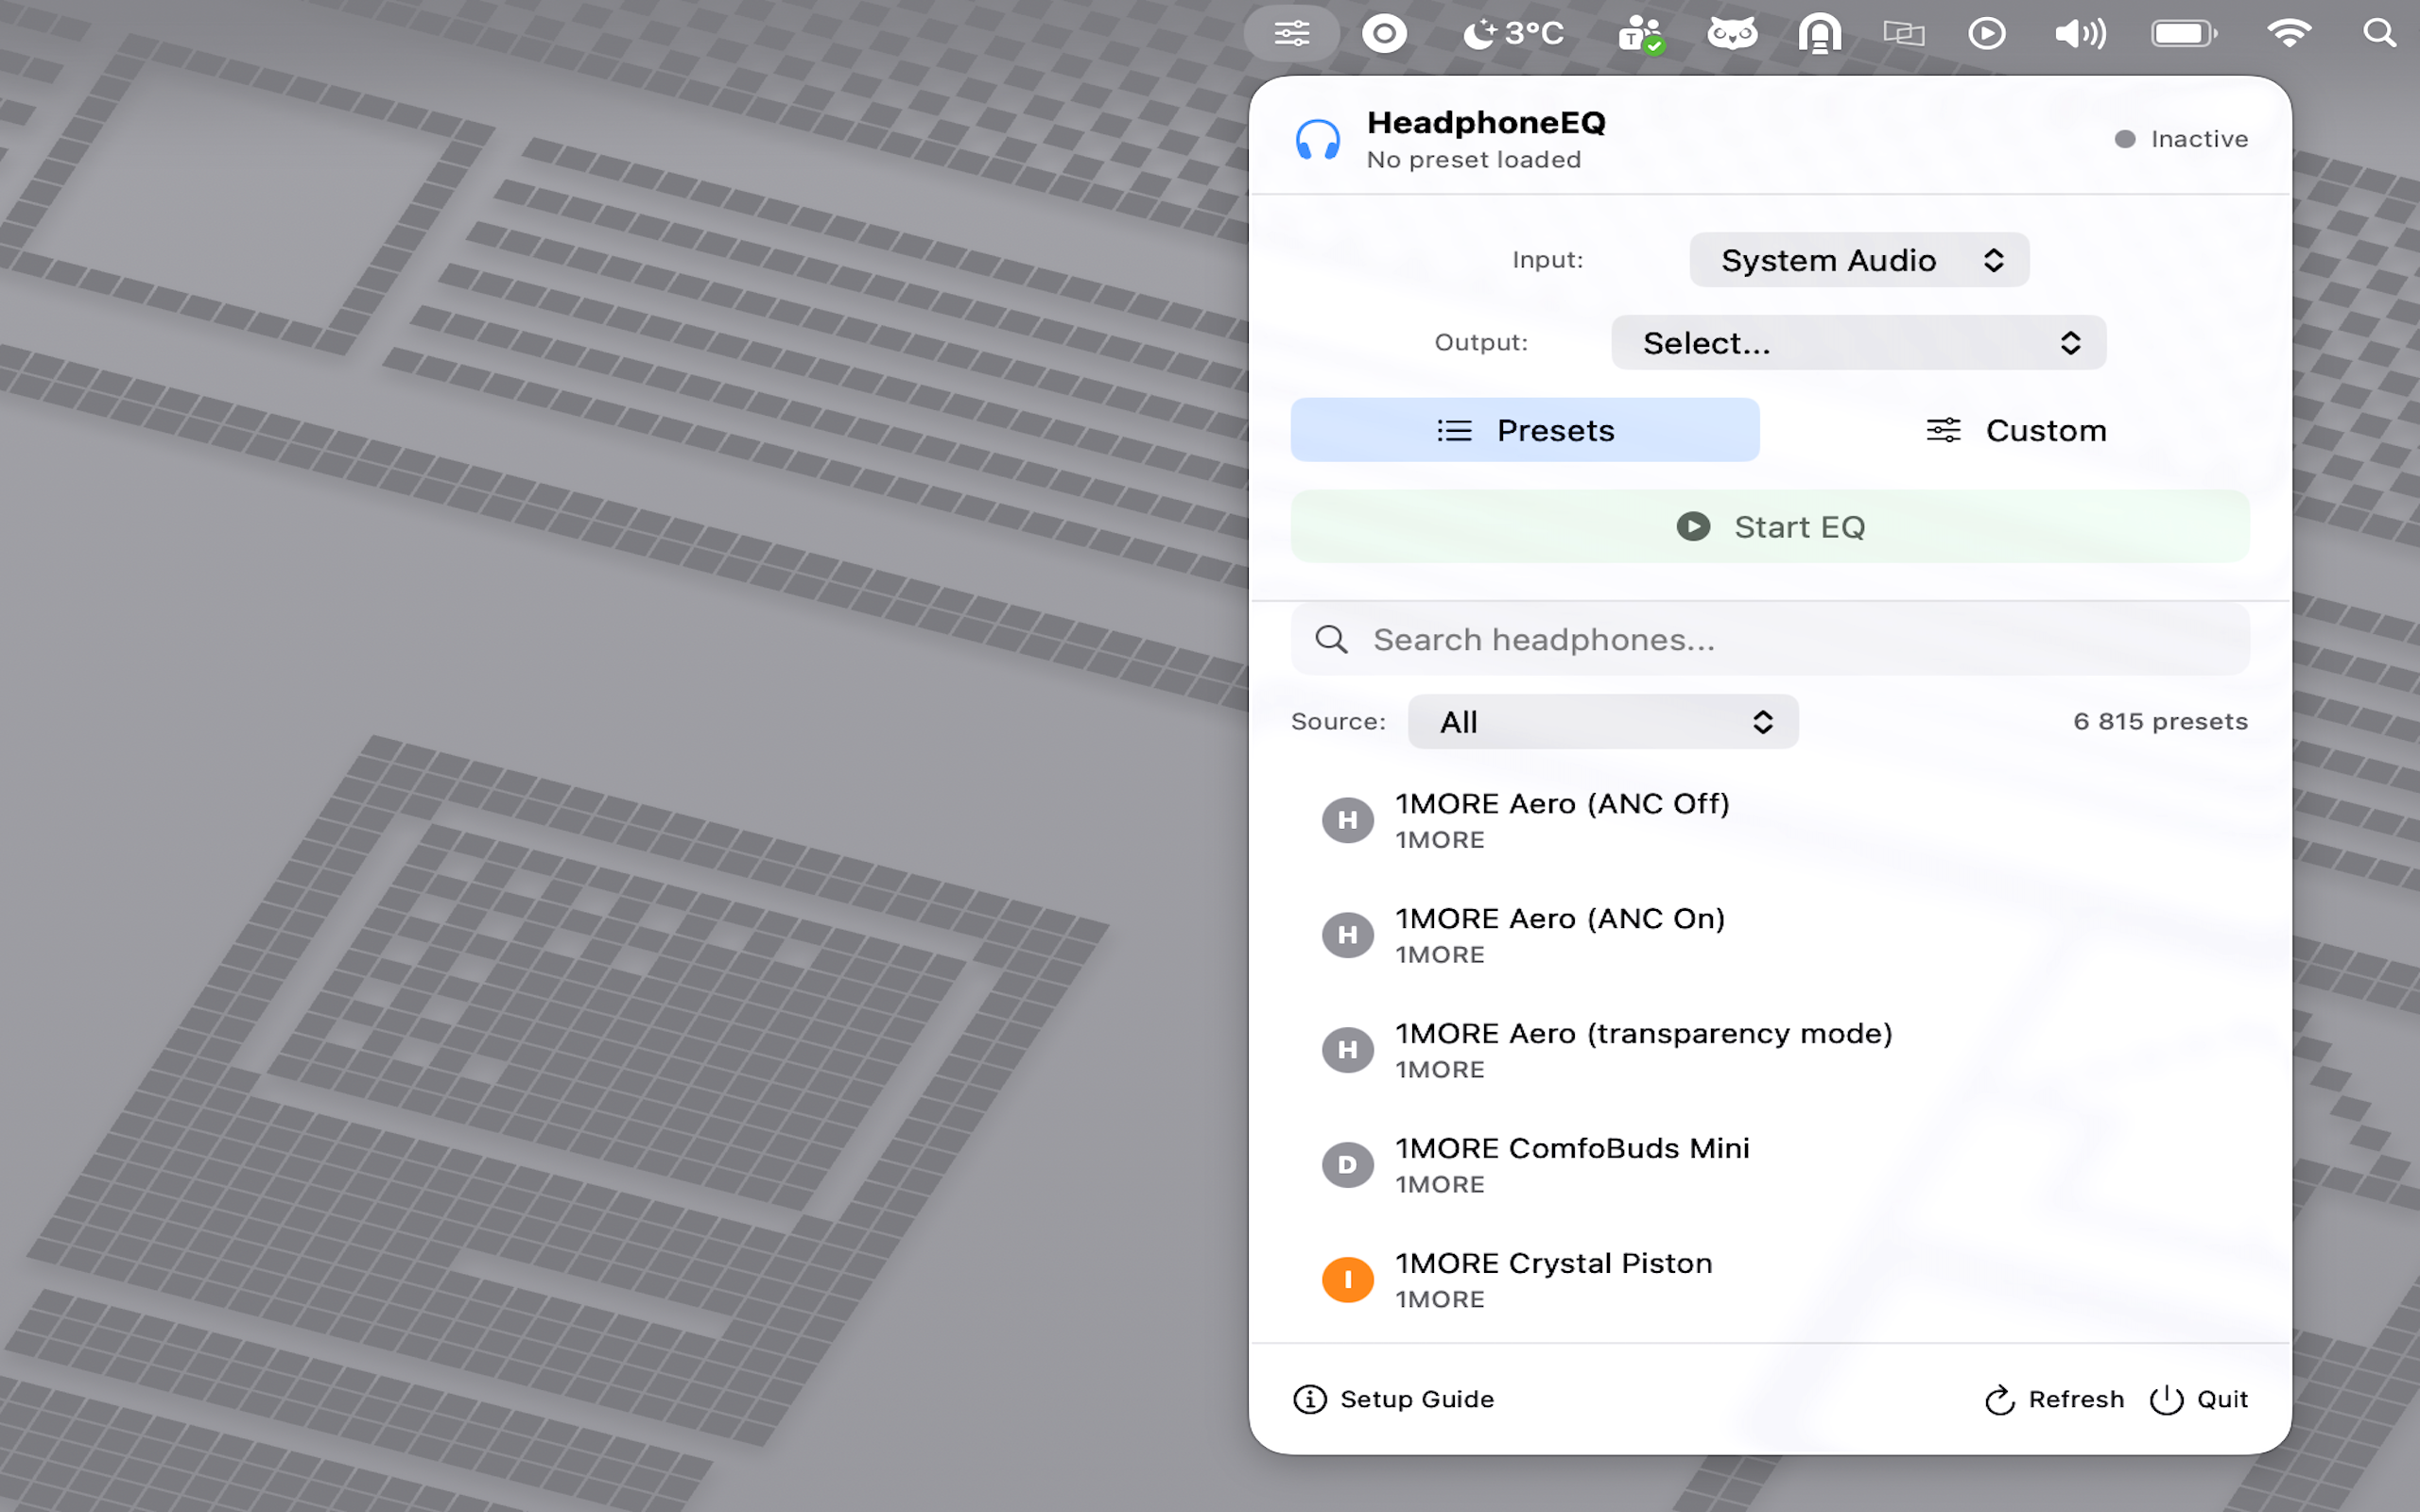Image resolution: width=2420 pixels, height=1512 pixels.
Task: Open Spotlight search magnifier icon
Action: pyautogui.click(x=2379, y=34)
